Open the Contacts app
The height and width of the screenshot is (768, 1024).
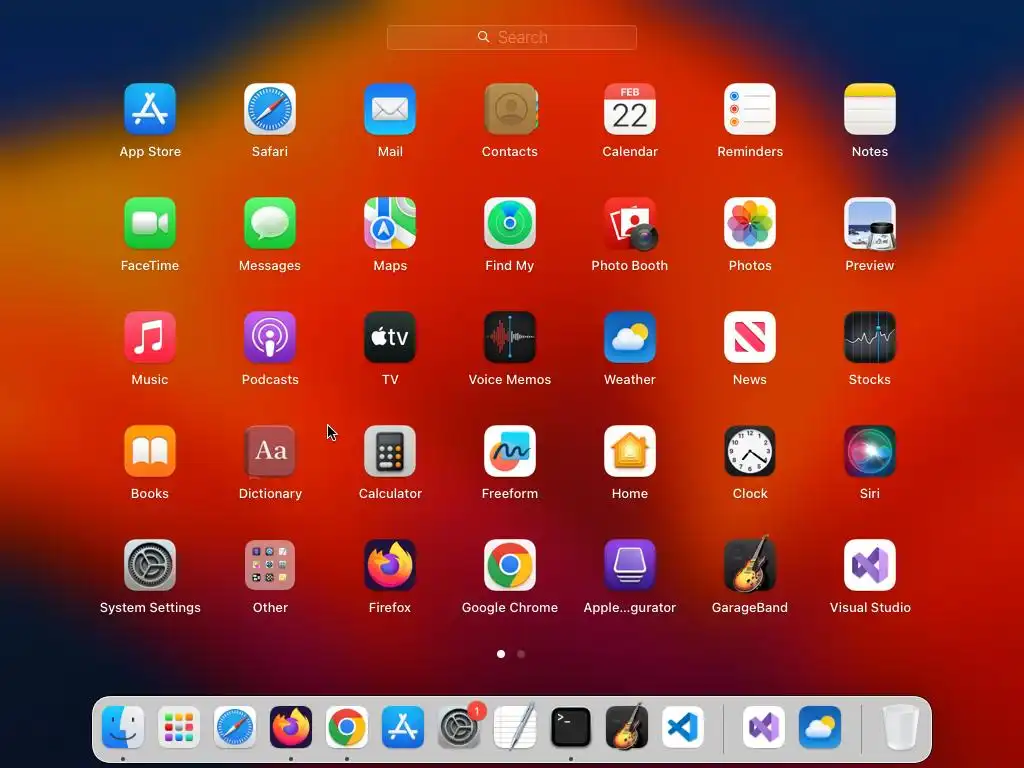pos(510,109)
